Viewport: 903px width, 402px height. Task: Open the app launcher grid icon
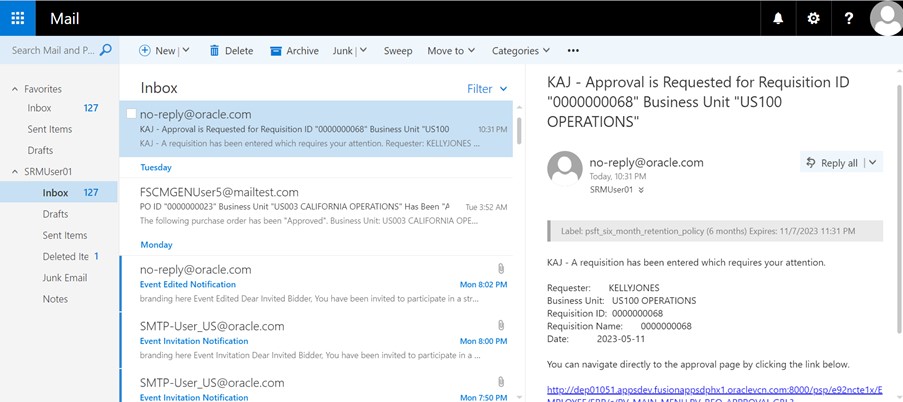(18, 18)
